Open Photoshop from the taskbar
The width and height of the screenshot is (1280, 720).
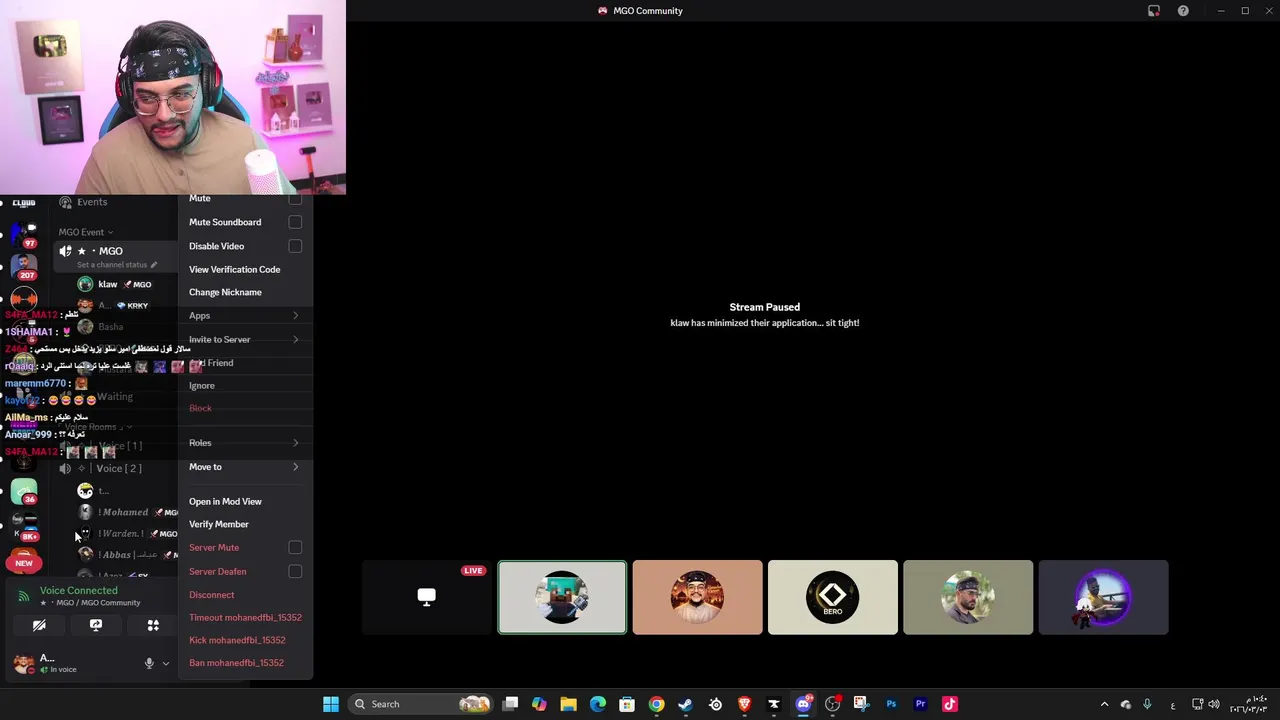[x=891, y=704]
